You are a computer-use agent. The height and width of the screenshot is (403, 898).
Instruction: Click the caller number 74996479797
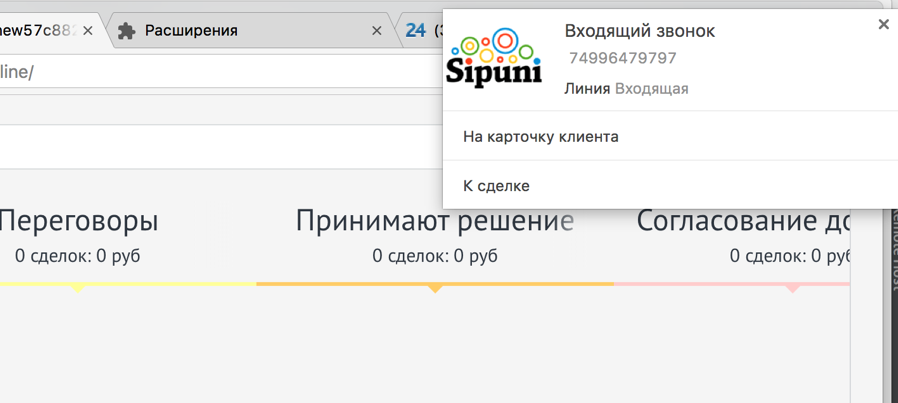point(623,58)
